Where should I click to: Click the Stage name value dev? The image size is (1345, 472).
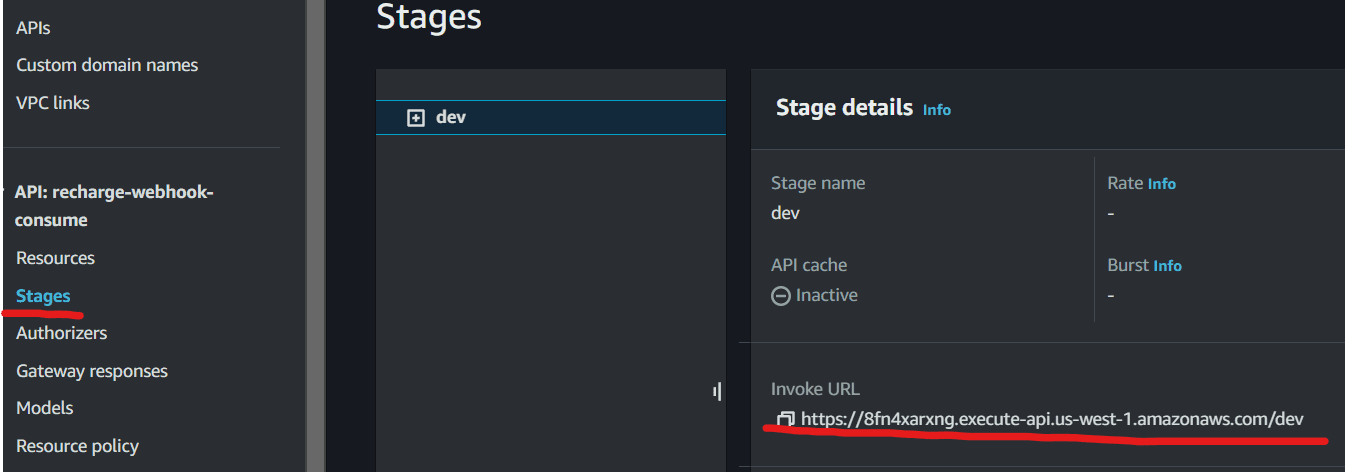[x=785, y=213]
